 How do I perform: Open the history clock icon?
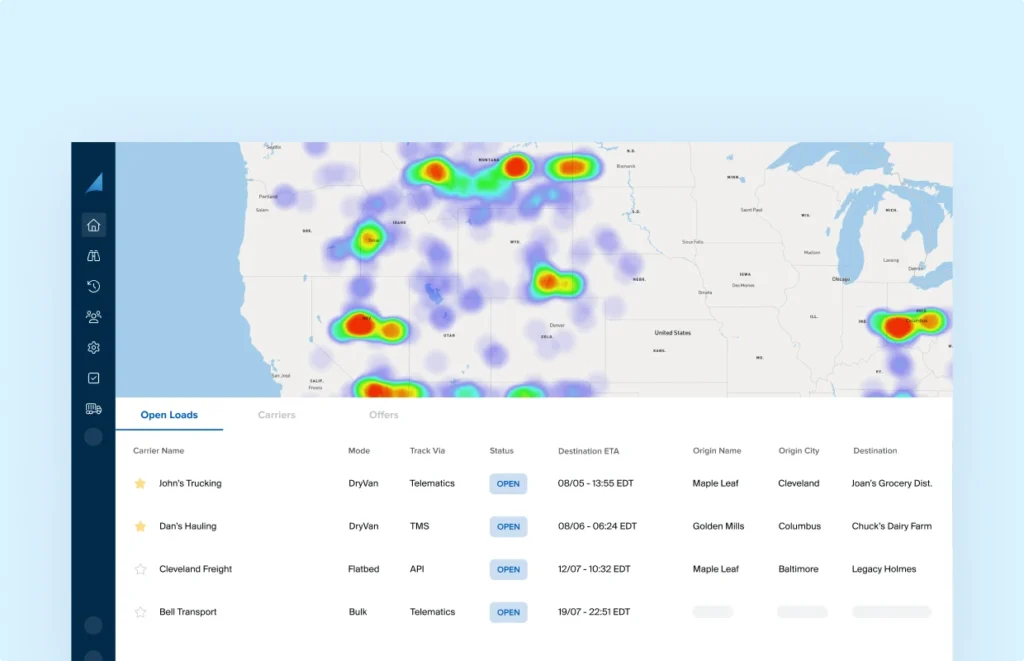point(93,286)
